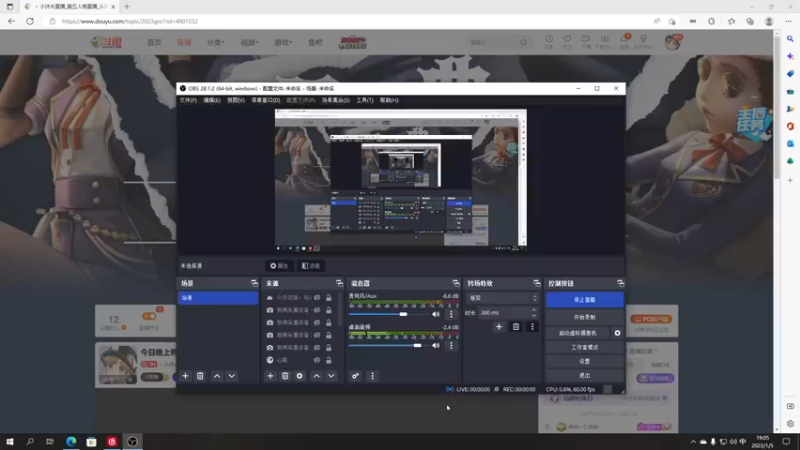Open OBS 设置 settings button

tap(585, 361)
